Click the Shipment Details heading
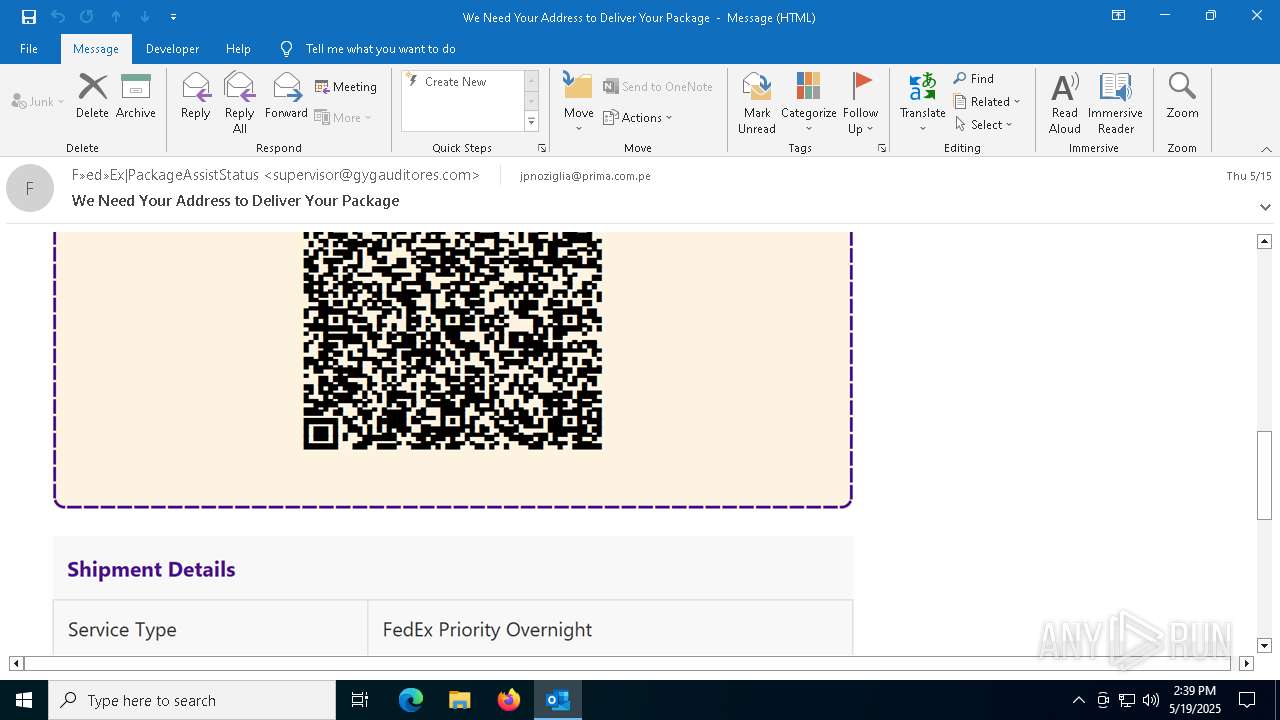The width and height of the screenshot is (1280, 720). 151,569
